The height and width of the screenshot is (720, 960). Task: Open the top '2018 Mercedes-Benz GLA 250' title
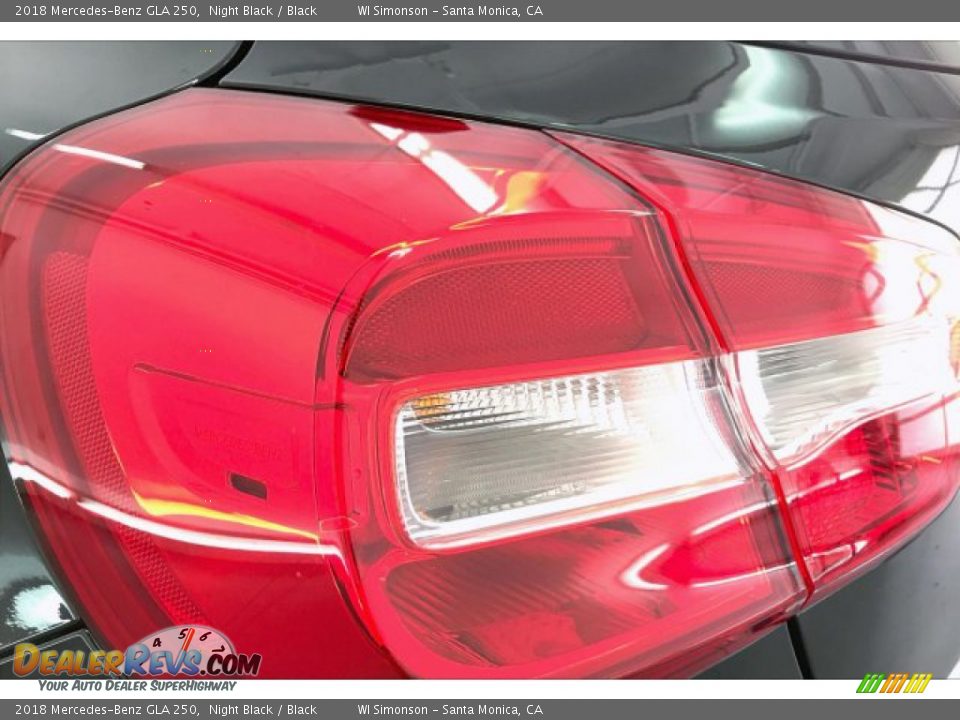(106, 11)
